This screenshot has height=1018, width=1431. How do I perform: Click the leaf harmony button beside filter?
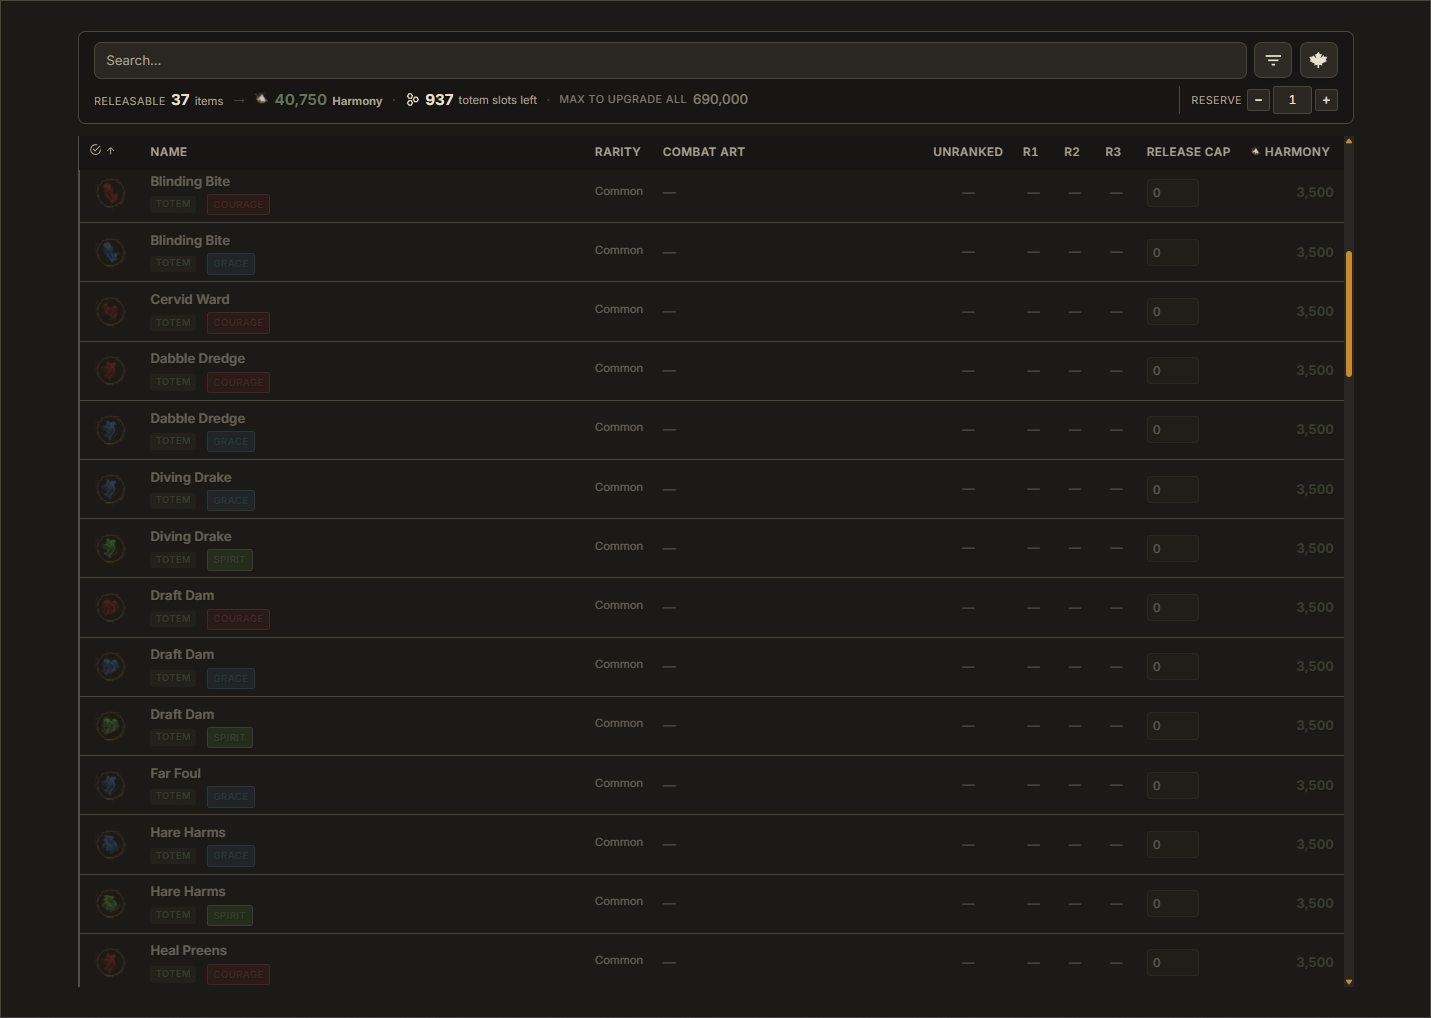(x=1318, y=60)
